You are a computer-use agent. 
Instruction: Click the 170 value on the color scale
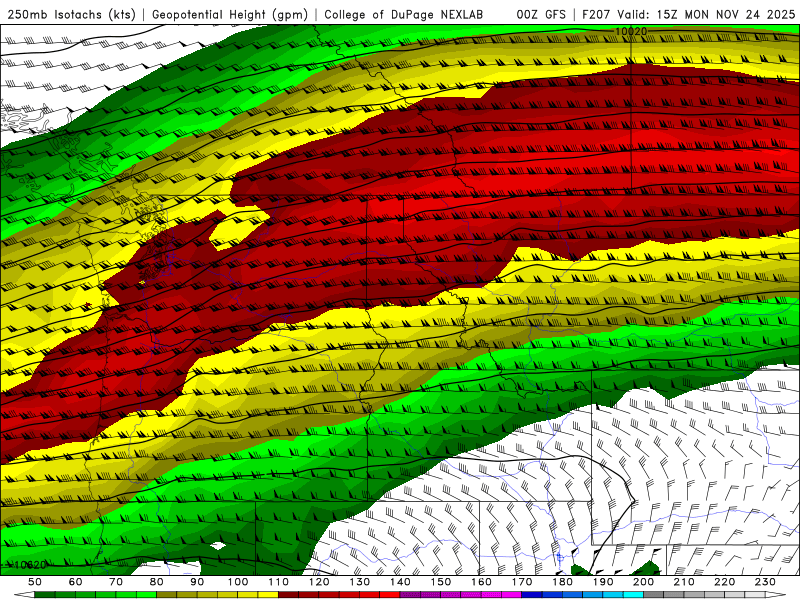coord(522,582)
